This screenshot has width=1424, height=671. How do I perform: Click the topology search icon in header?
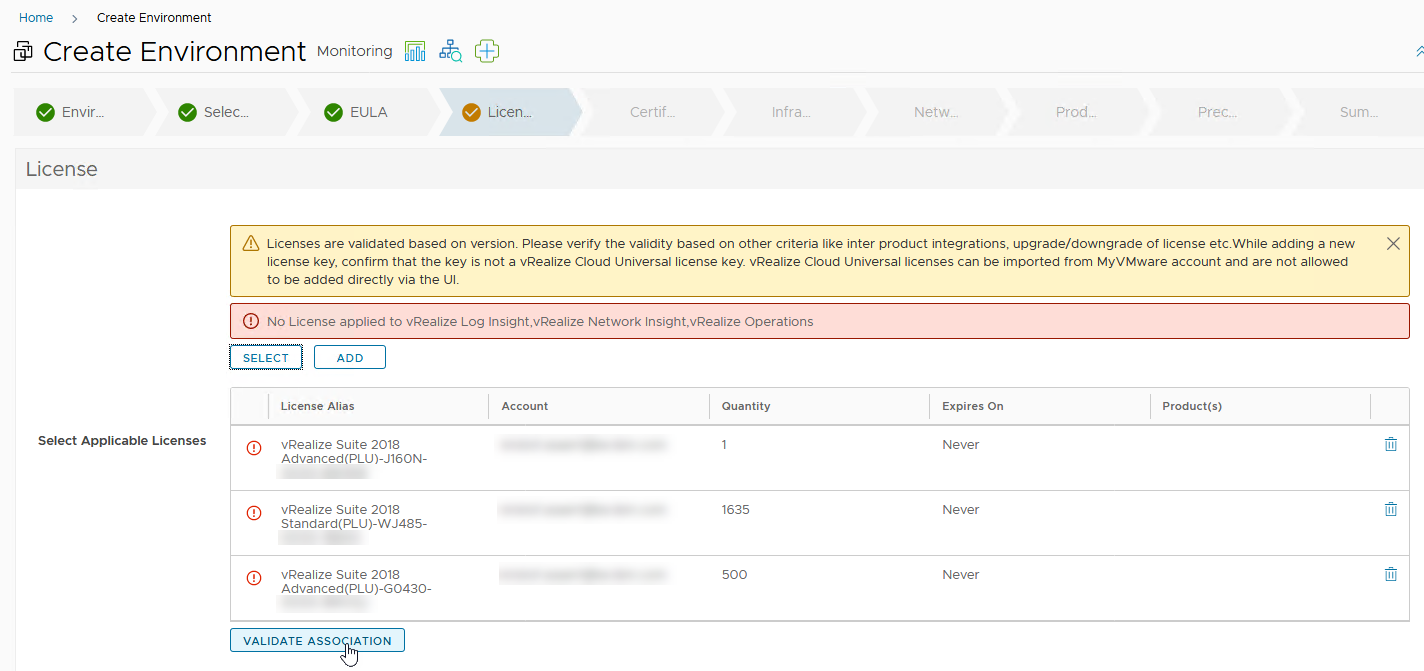pyautogui.click(x=451, y=51)
